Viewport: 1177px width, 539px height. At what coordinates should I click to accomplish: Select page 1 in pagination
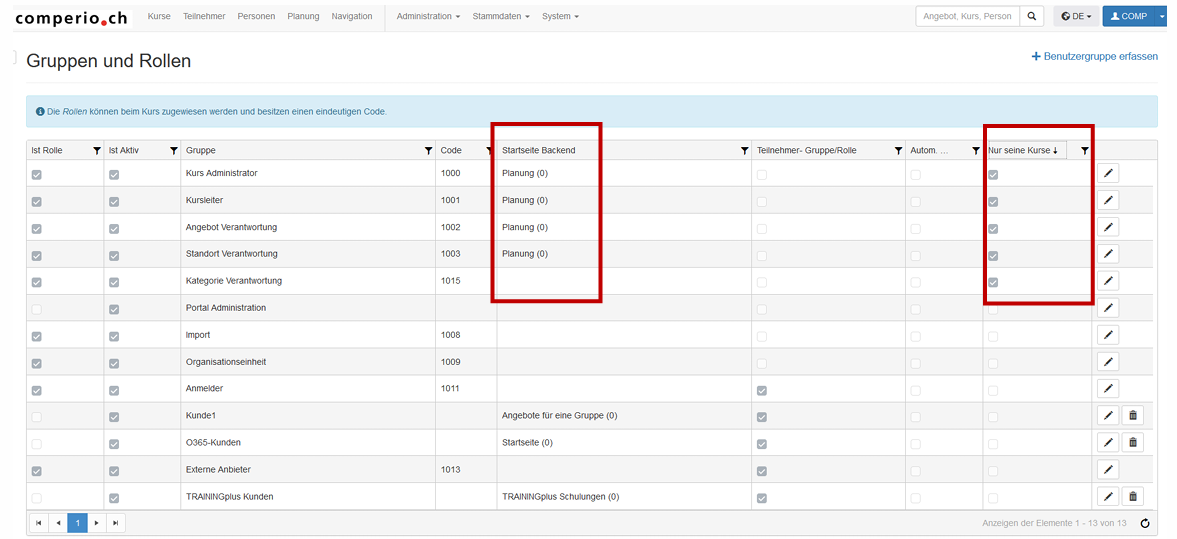click(x=77, y=522)
